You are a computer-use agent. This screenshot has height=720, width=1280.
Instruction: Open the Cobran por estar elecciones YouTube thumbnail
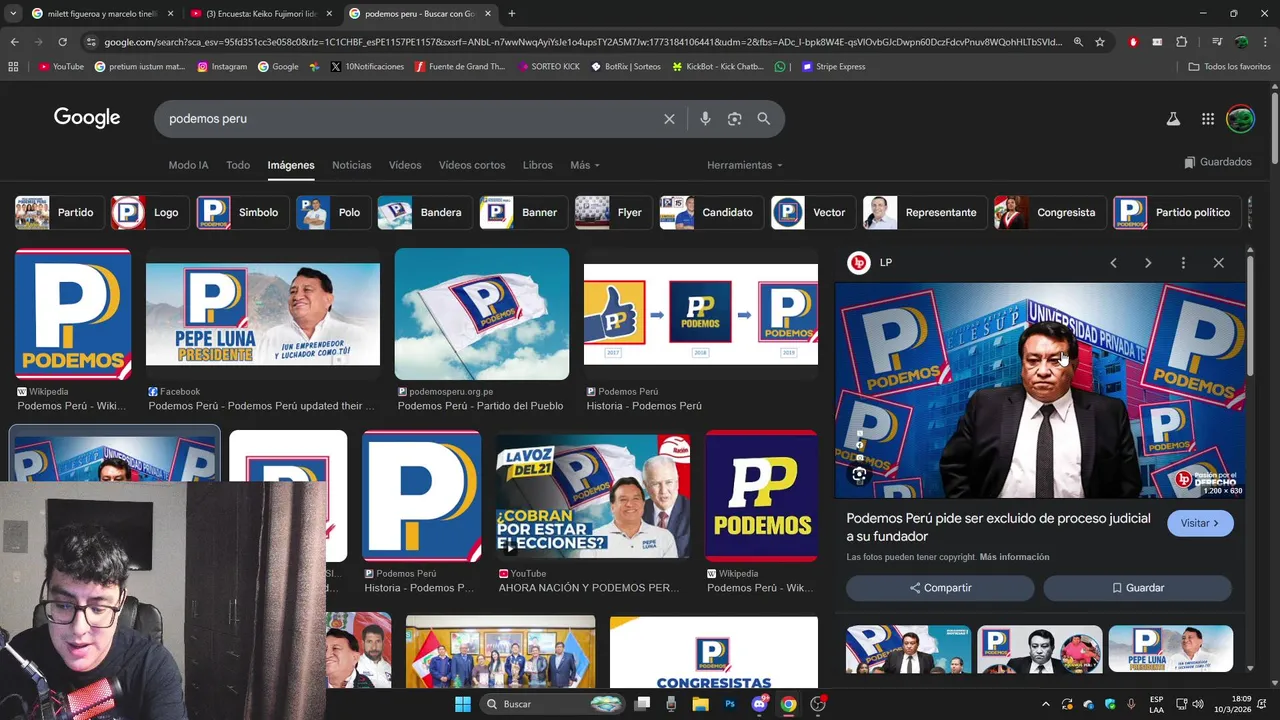pos(593,496)
